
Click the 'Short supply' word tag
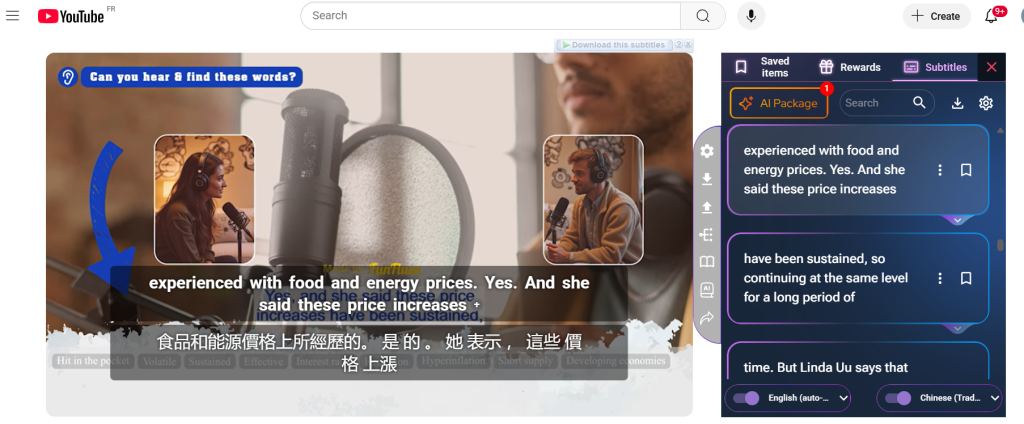tap(525, 361)
